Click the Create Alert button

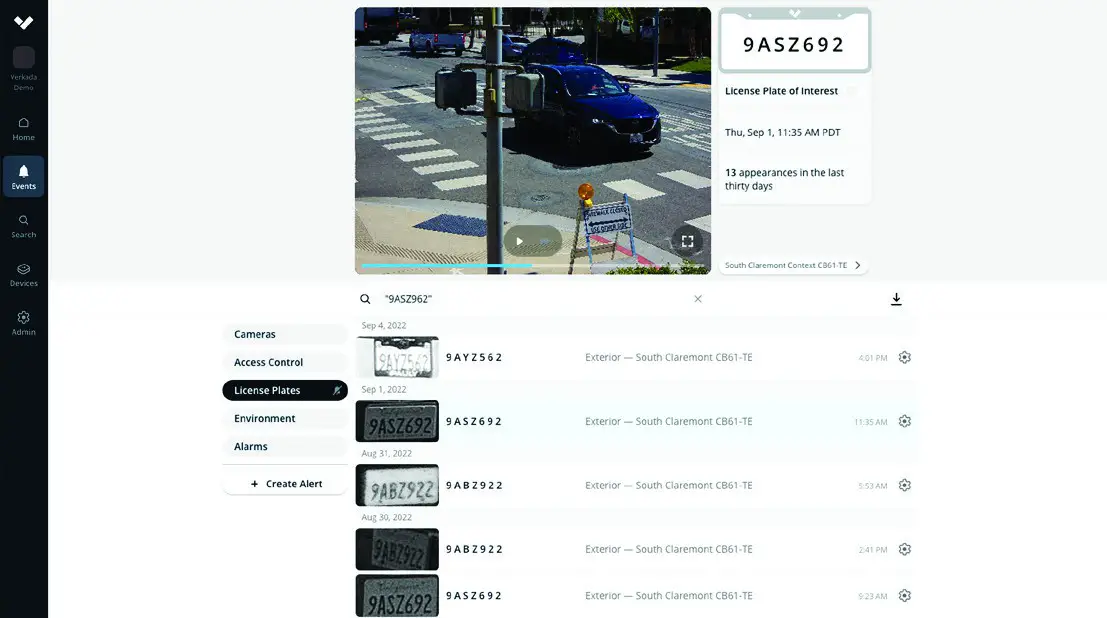pyautogui.click(x=285, y=483)
